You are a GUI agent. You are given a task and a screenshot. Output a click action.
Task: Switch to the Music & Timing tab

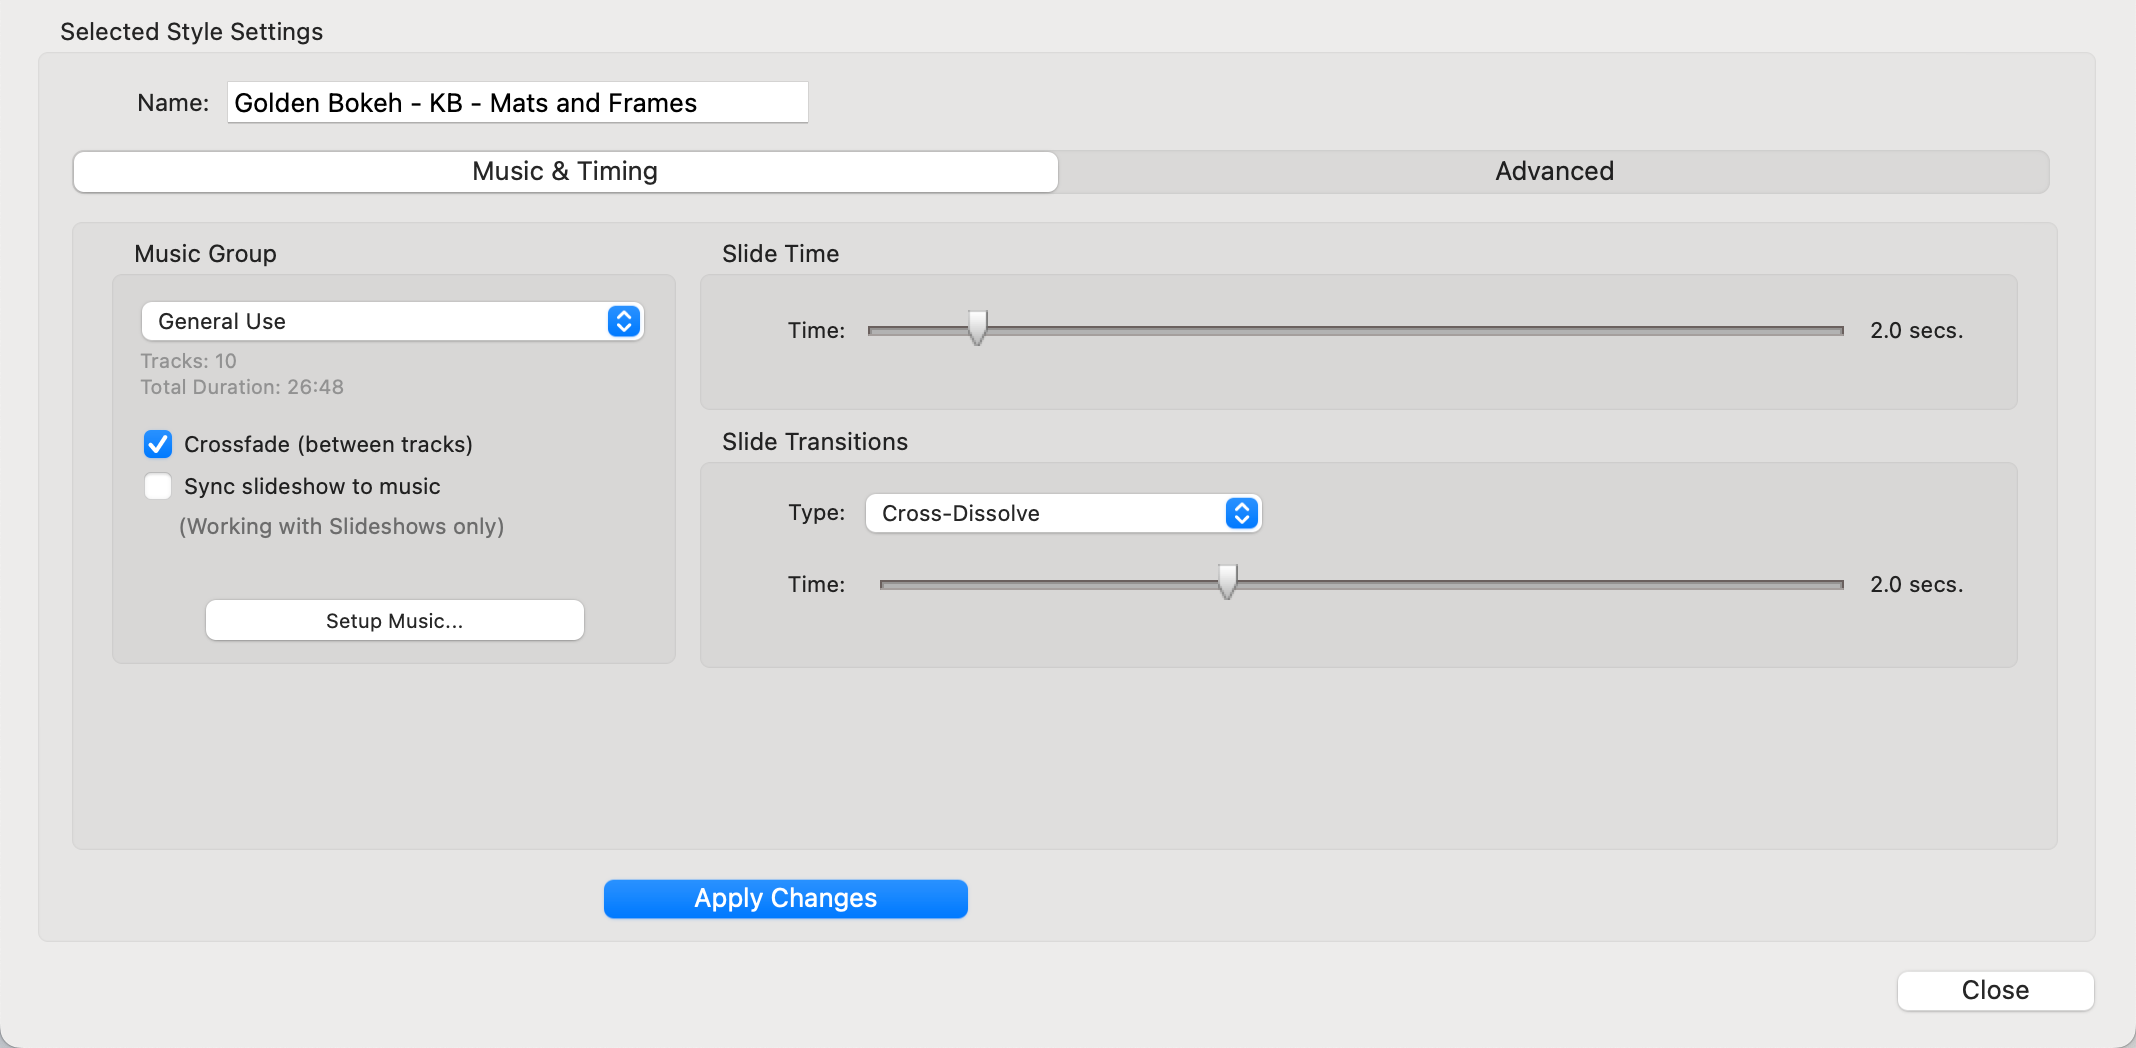[565, 171]
